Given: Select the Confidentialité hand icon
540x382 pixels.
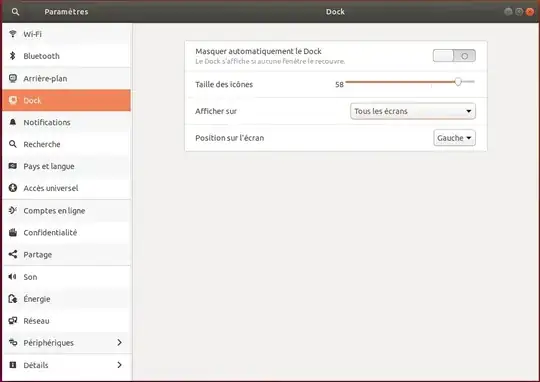Looking at the screenshot, I should click(x=13, y=232).
